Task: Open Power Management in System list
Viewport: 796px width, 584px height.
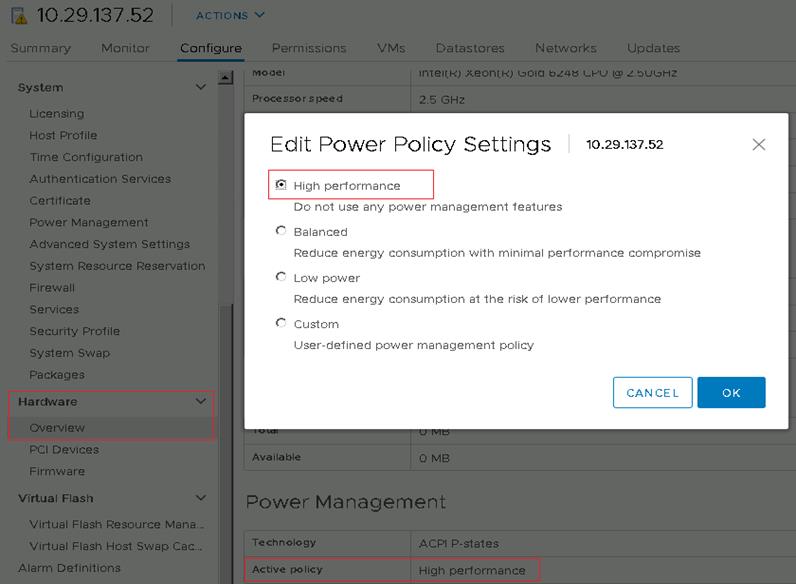Action: 89,222
